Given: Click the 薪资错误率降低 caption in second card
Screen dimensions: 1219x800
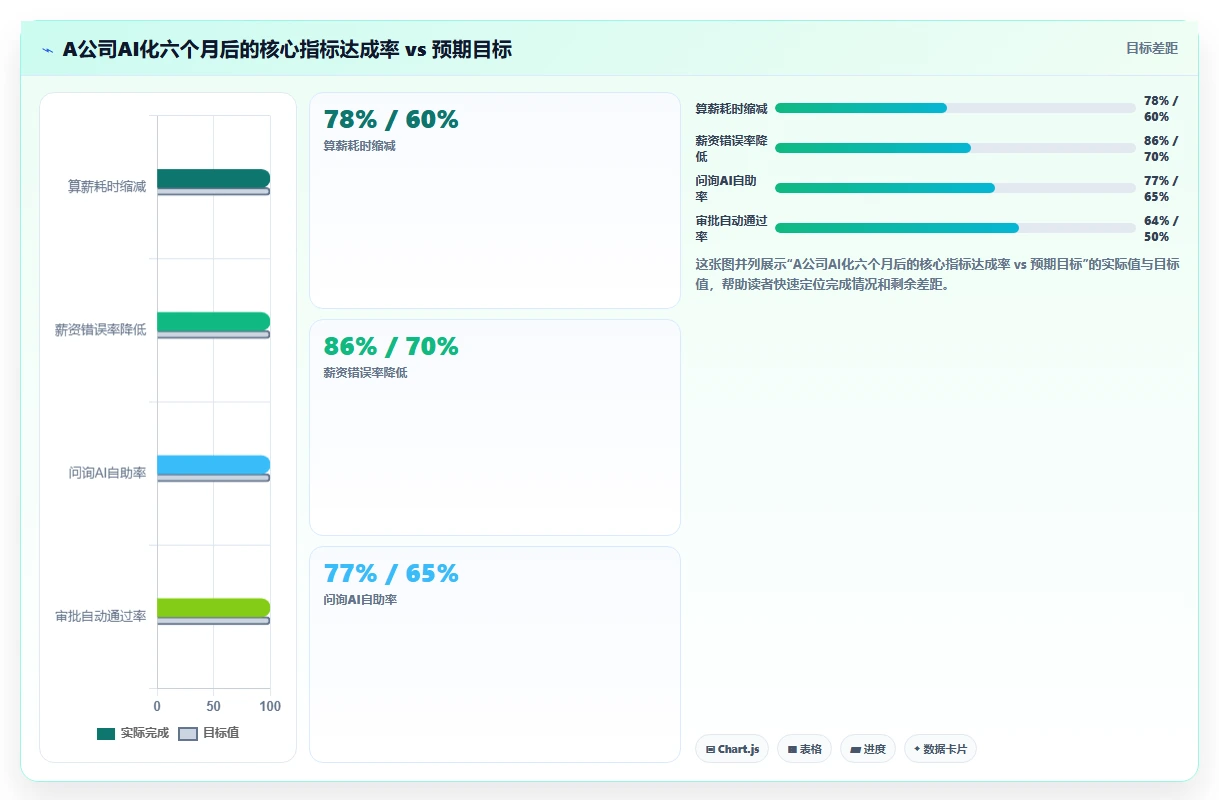Looking at the screenshot, I should pos(365,373).
